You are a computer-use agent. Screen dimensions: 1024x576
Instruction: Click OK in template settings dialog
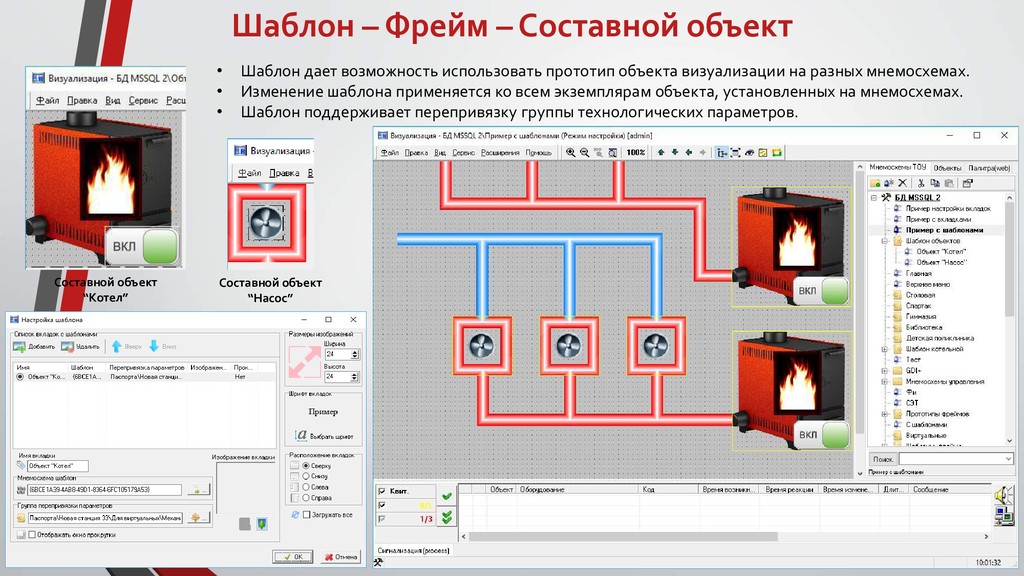(293, 556)
